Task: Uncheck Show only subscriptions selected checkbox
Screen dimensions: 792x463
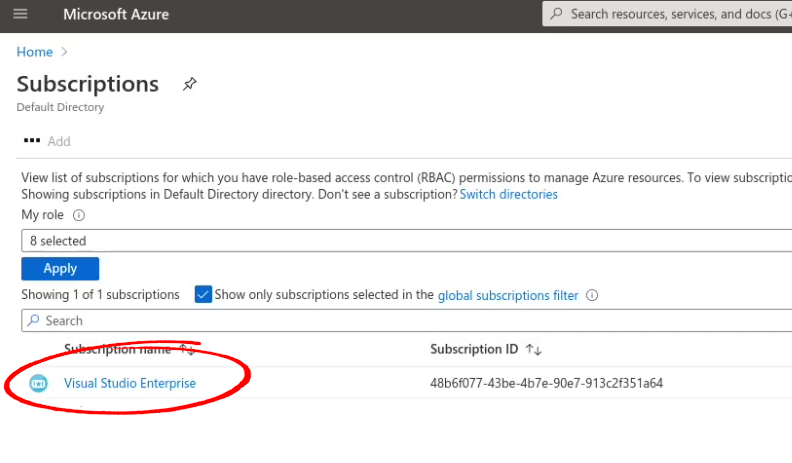Action: point(203,294)
